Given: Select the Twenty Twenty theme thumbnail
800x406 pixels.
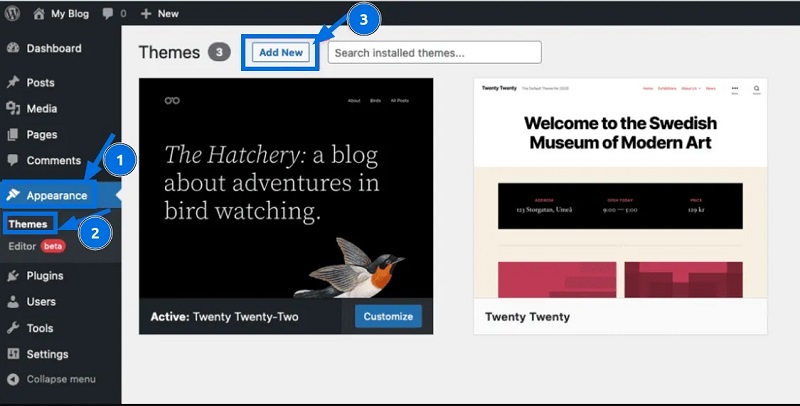Looking at the screenshot, I should click(x=620, y=188).
